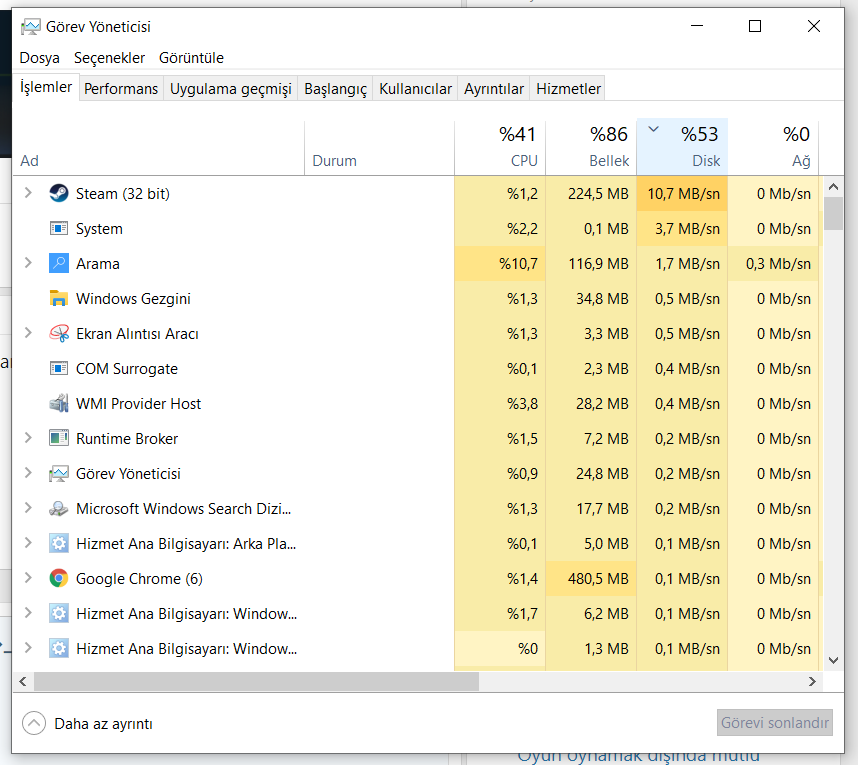
Task: Select WMI Provider Host CPU value %3,8
Action: click(x=500, y=404)
